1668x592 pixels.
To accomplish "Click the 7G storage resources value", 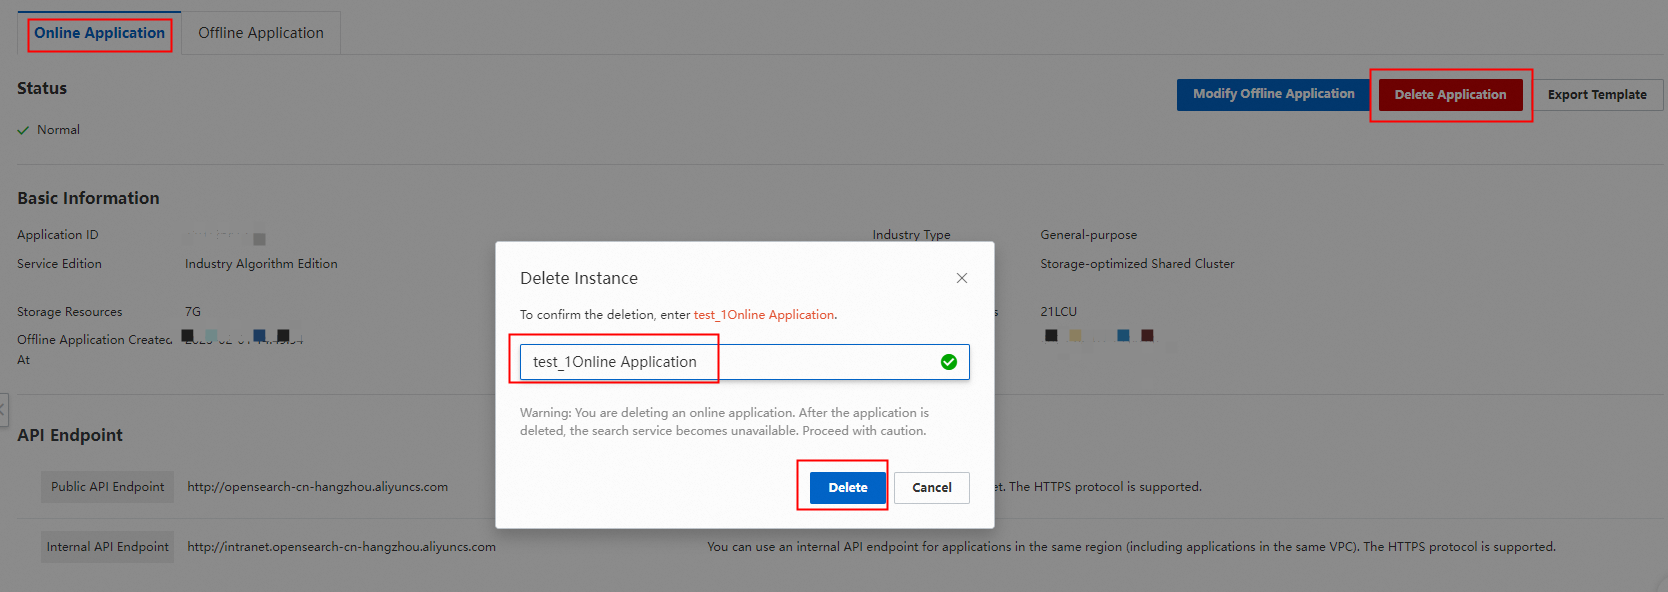I will (x=193, y=312).
